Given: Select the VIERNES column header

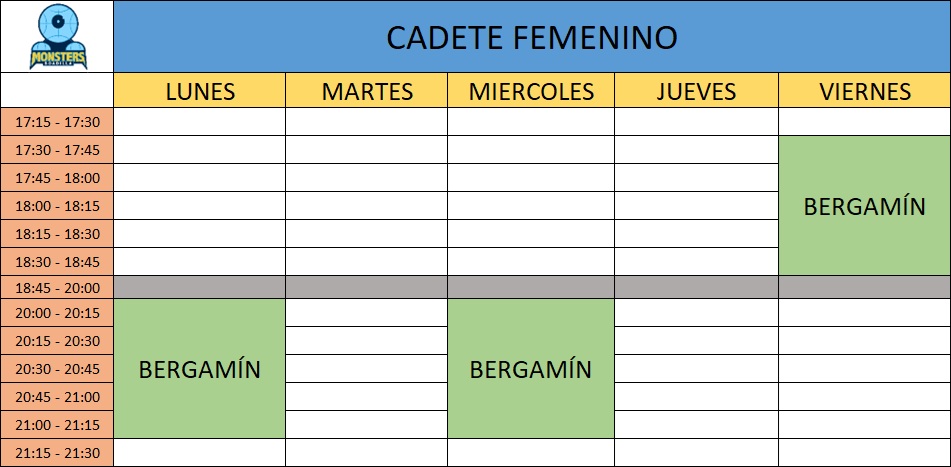Looking at the screenshot, I should 865,91.
